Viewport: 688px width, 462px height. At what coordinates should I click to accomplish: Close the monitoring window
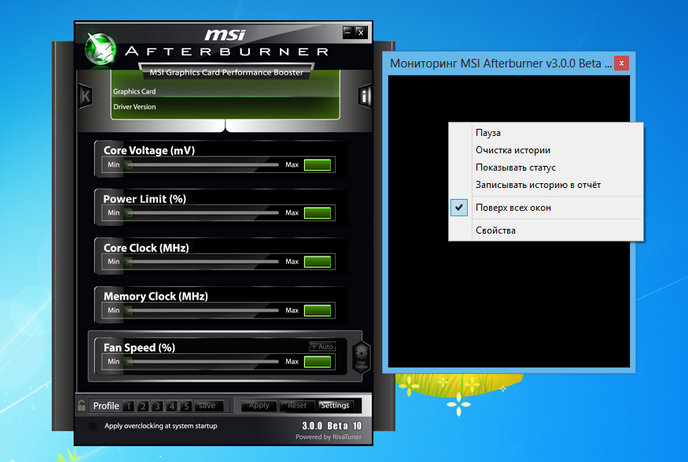621,63
